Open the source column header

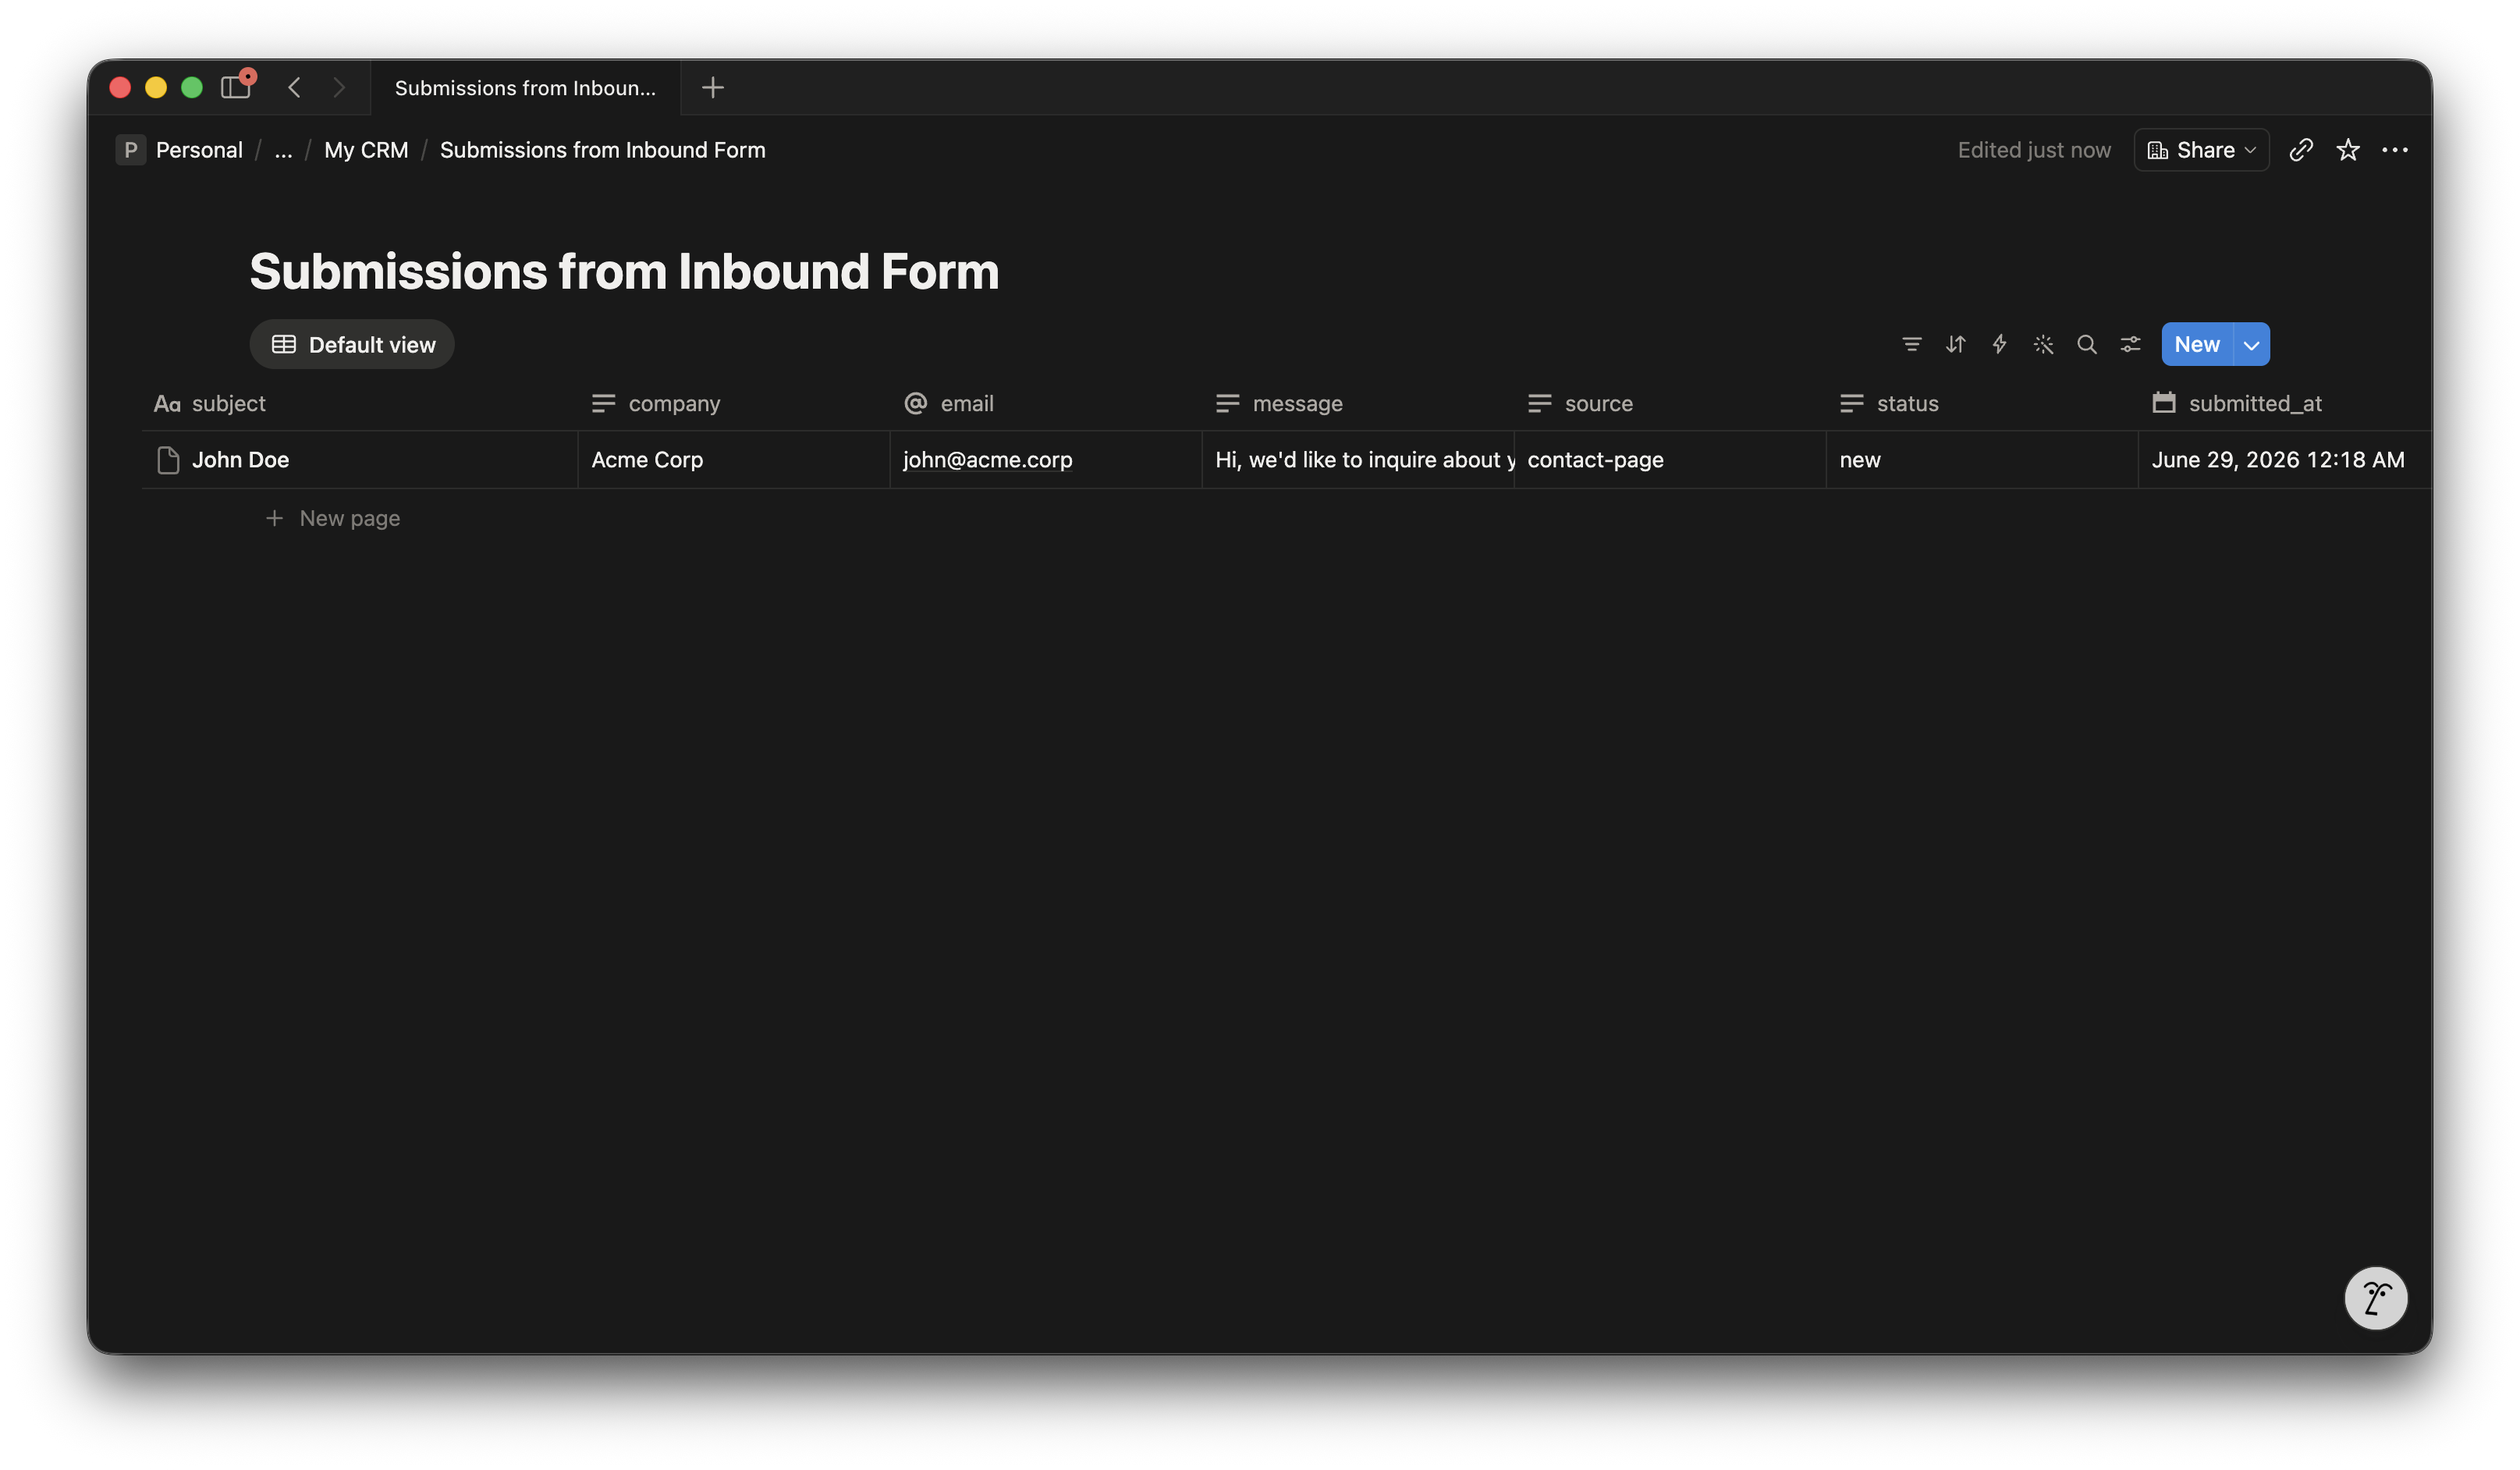coord(1669,403)
